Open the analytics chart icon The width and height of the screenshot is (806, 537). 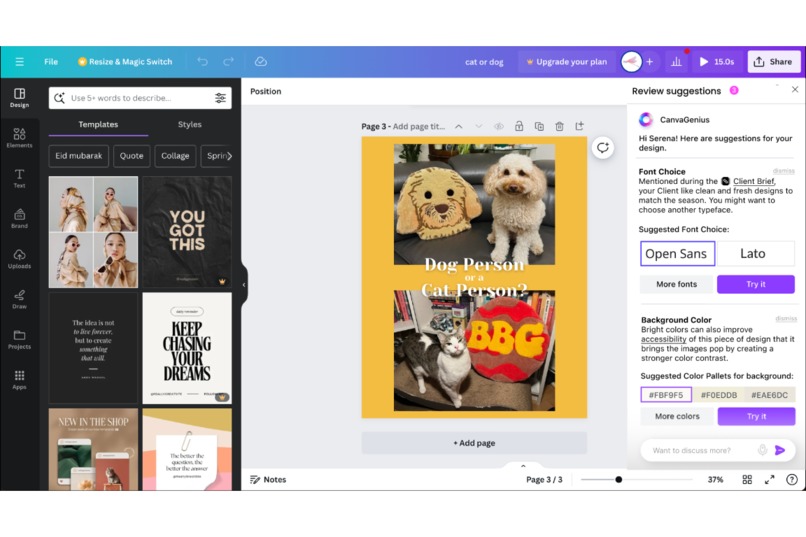[x=676, y=62]
